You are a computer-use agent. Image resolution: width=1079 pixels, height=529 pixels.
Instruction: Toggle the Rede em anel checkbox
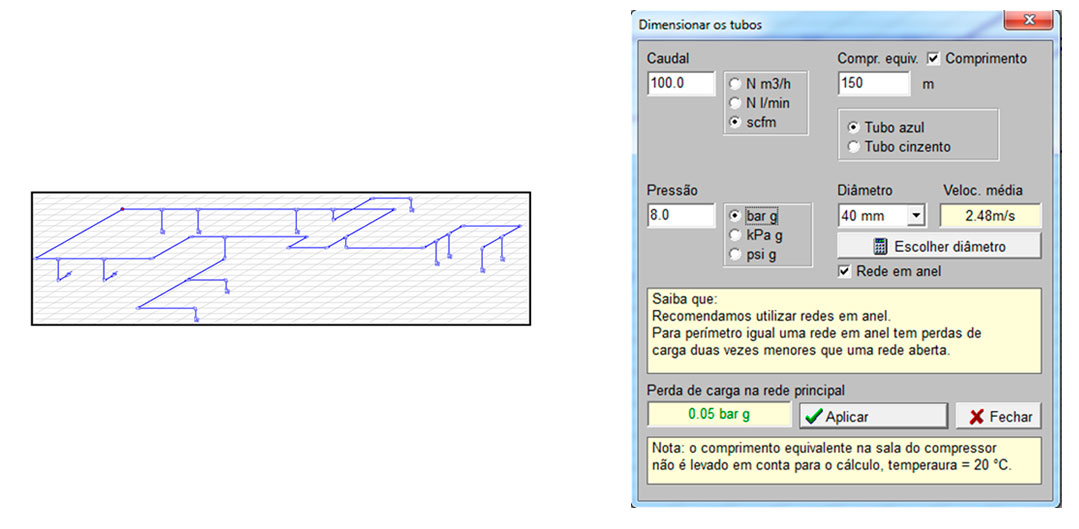tap(844, 271)
